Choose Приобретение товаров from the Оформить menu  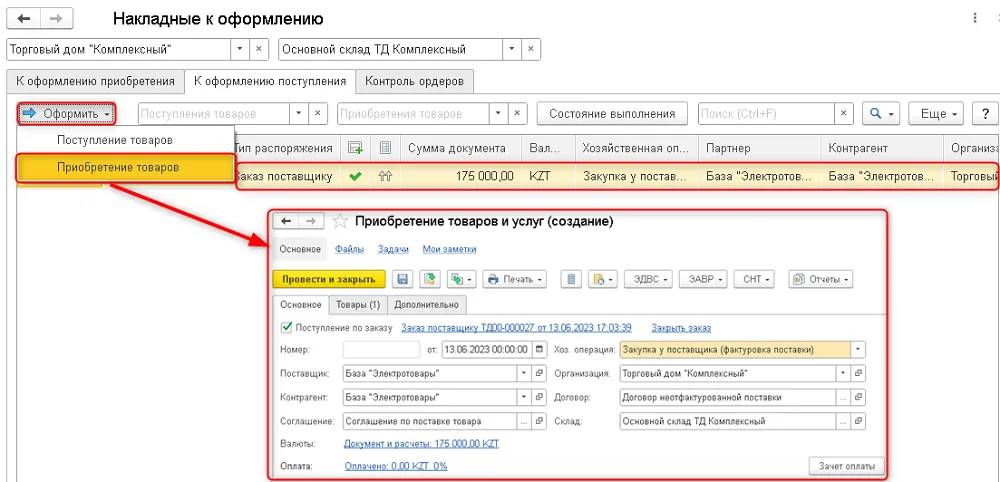126,168
